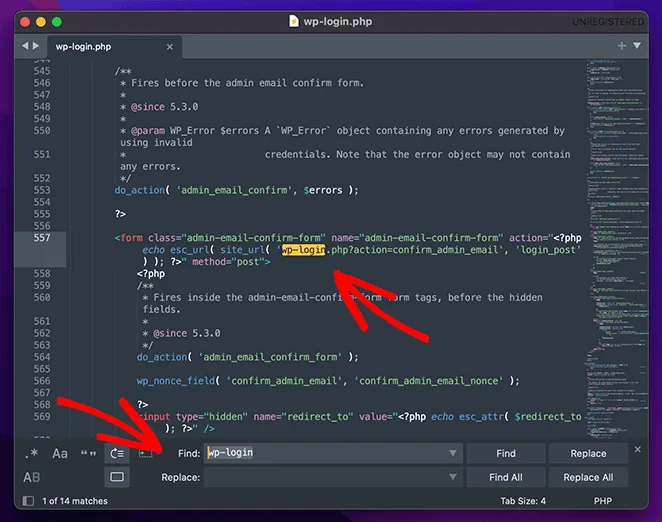The image size is (662, 522).
Task: Close the wp-login.php tab
Action: point(170,47)
